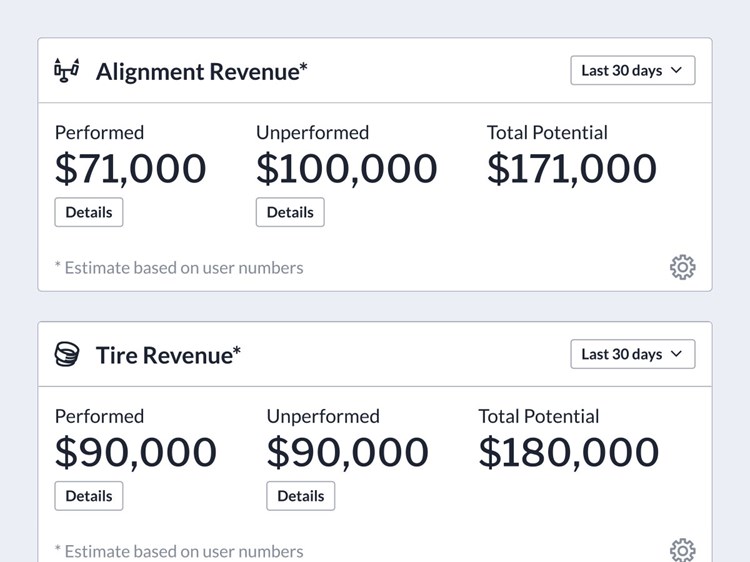Click the Alignment estimate footnote text
Image resolution: width=750 pixels, height=562 pixels.
[x=179, y=267]
